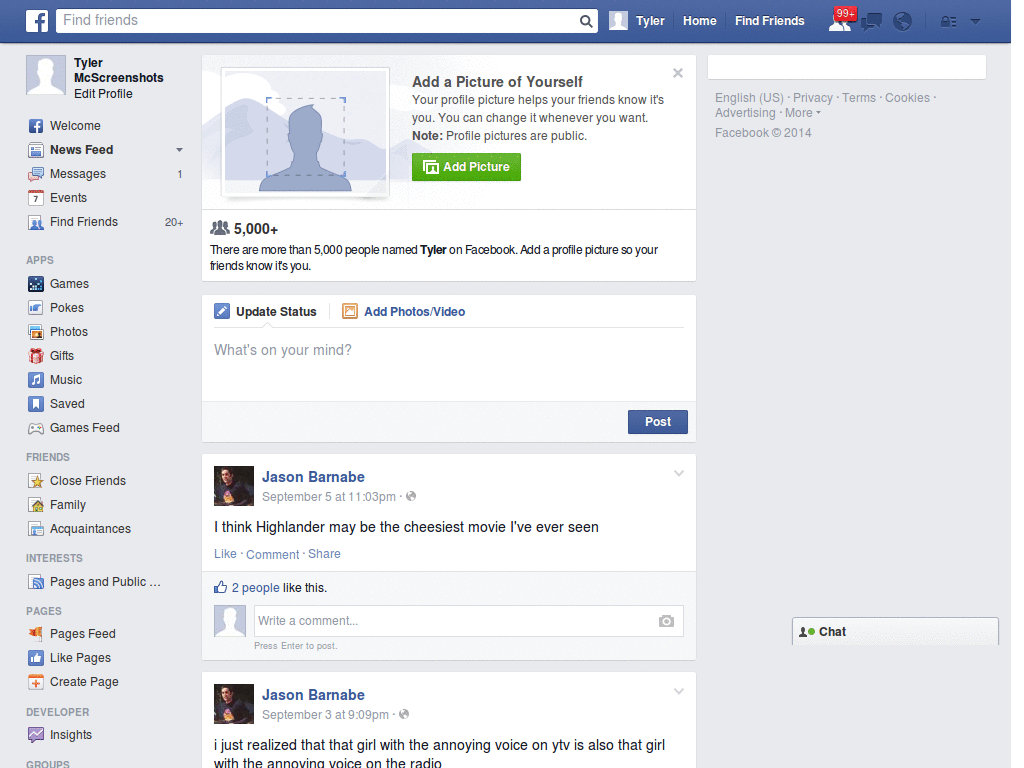
Task: Open the Games app icon
Action: [36, 284]
